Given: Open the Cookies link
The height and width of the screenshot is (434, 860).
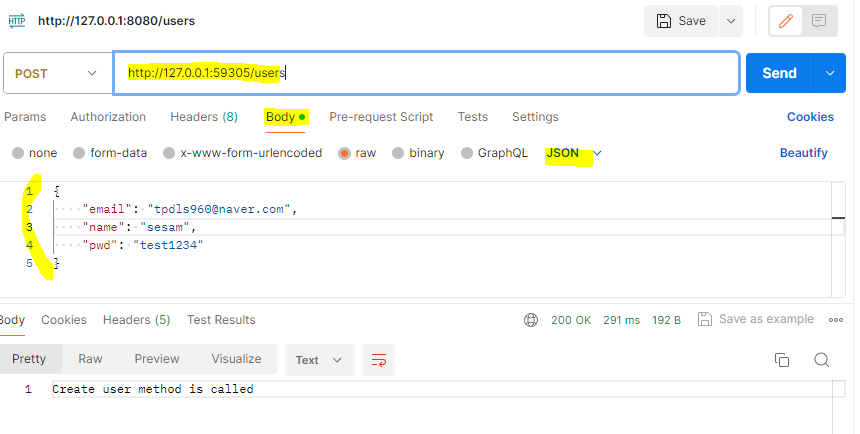Looking at the screenshot, I should tap(810, 117).
